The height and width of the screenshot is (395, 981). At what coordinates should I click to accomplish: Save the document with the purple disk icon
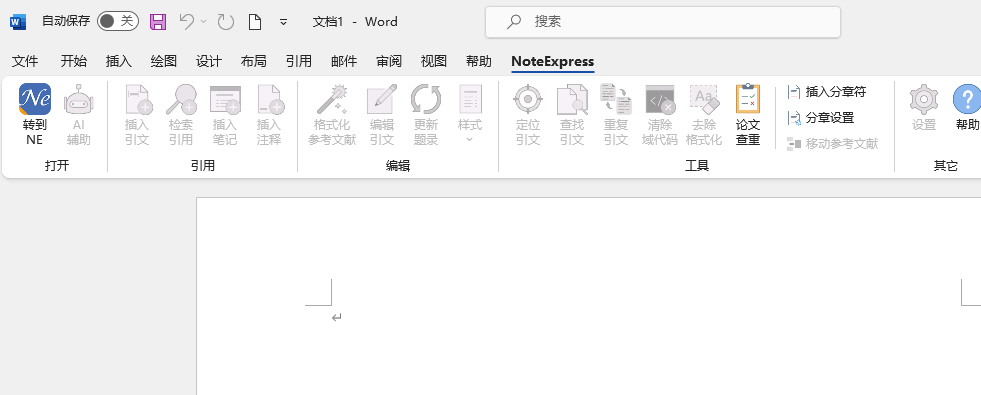(158, 22)
